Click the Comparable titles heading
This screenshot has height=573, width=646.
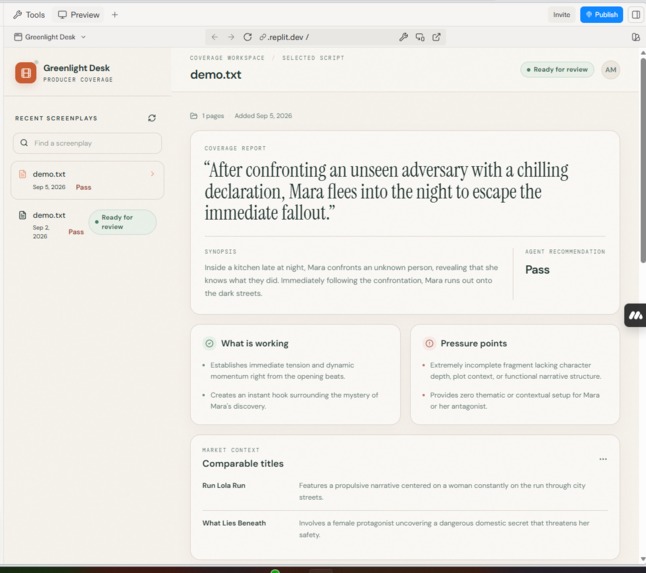pos(243,463)
